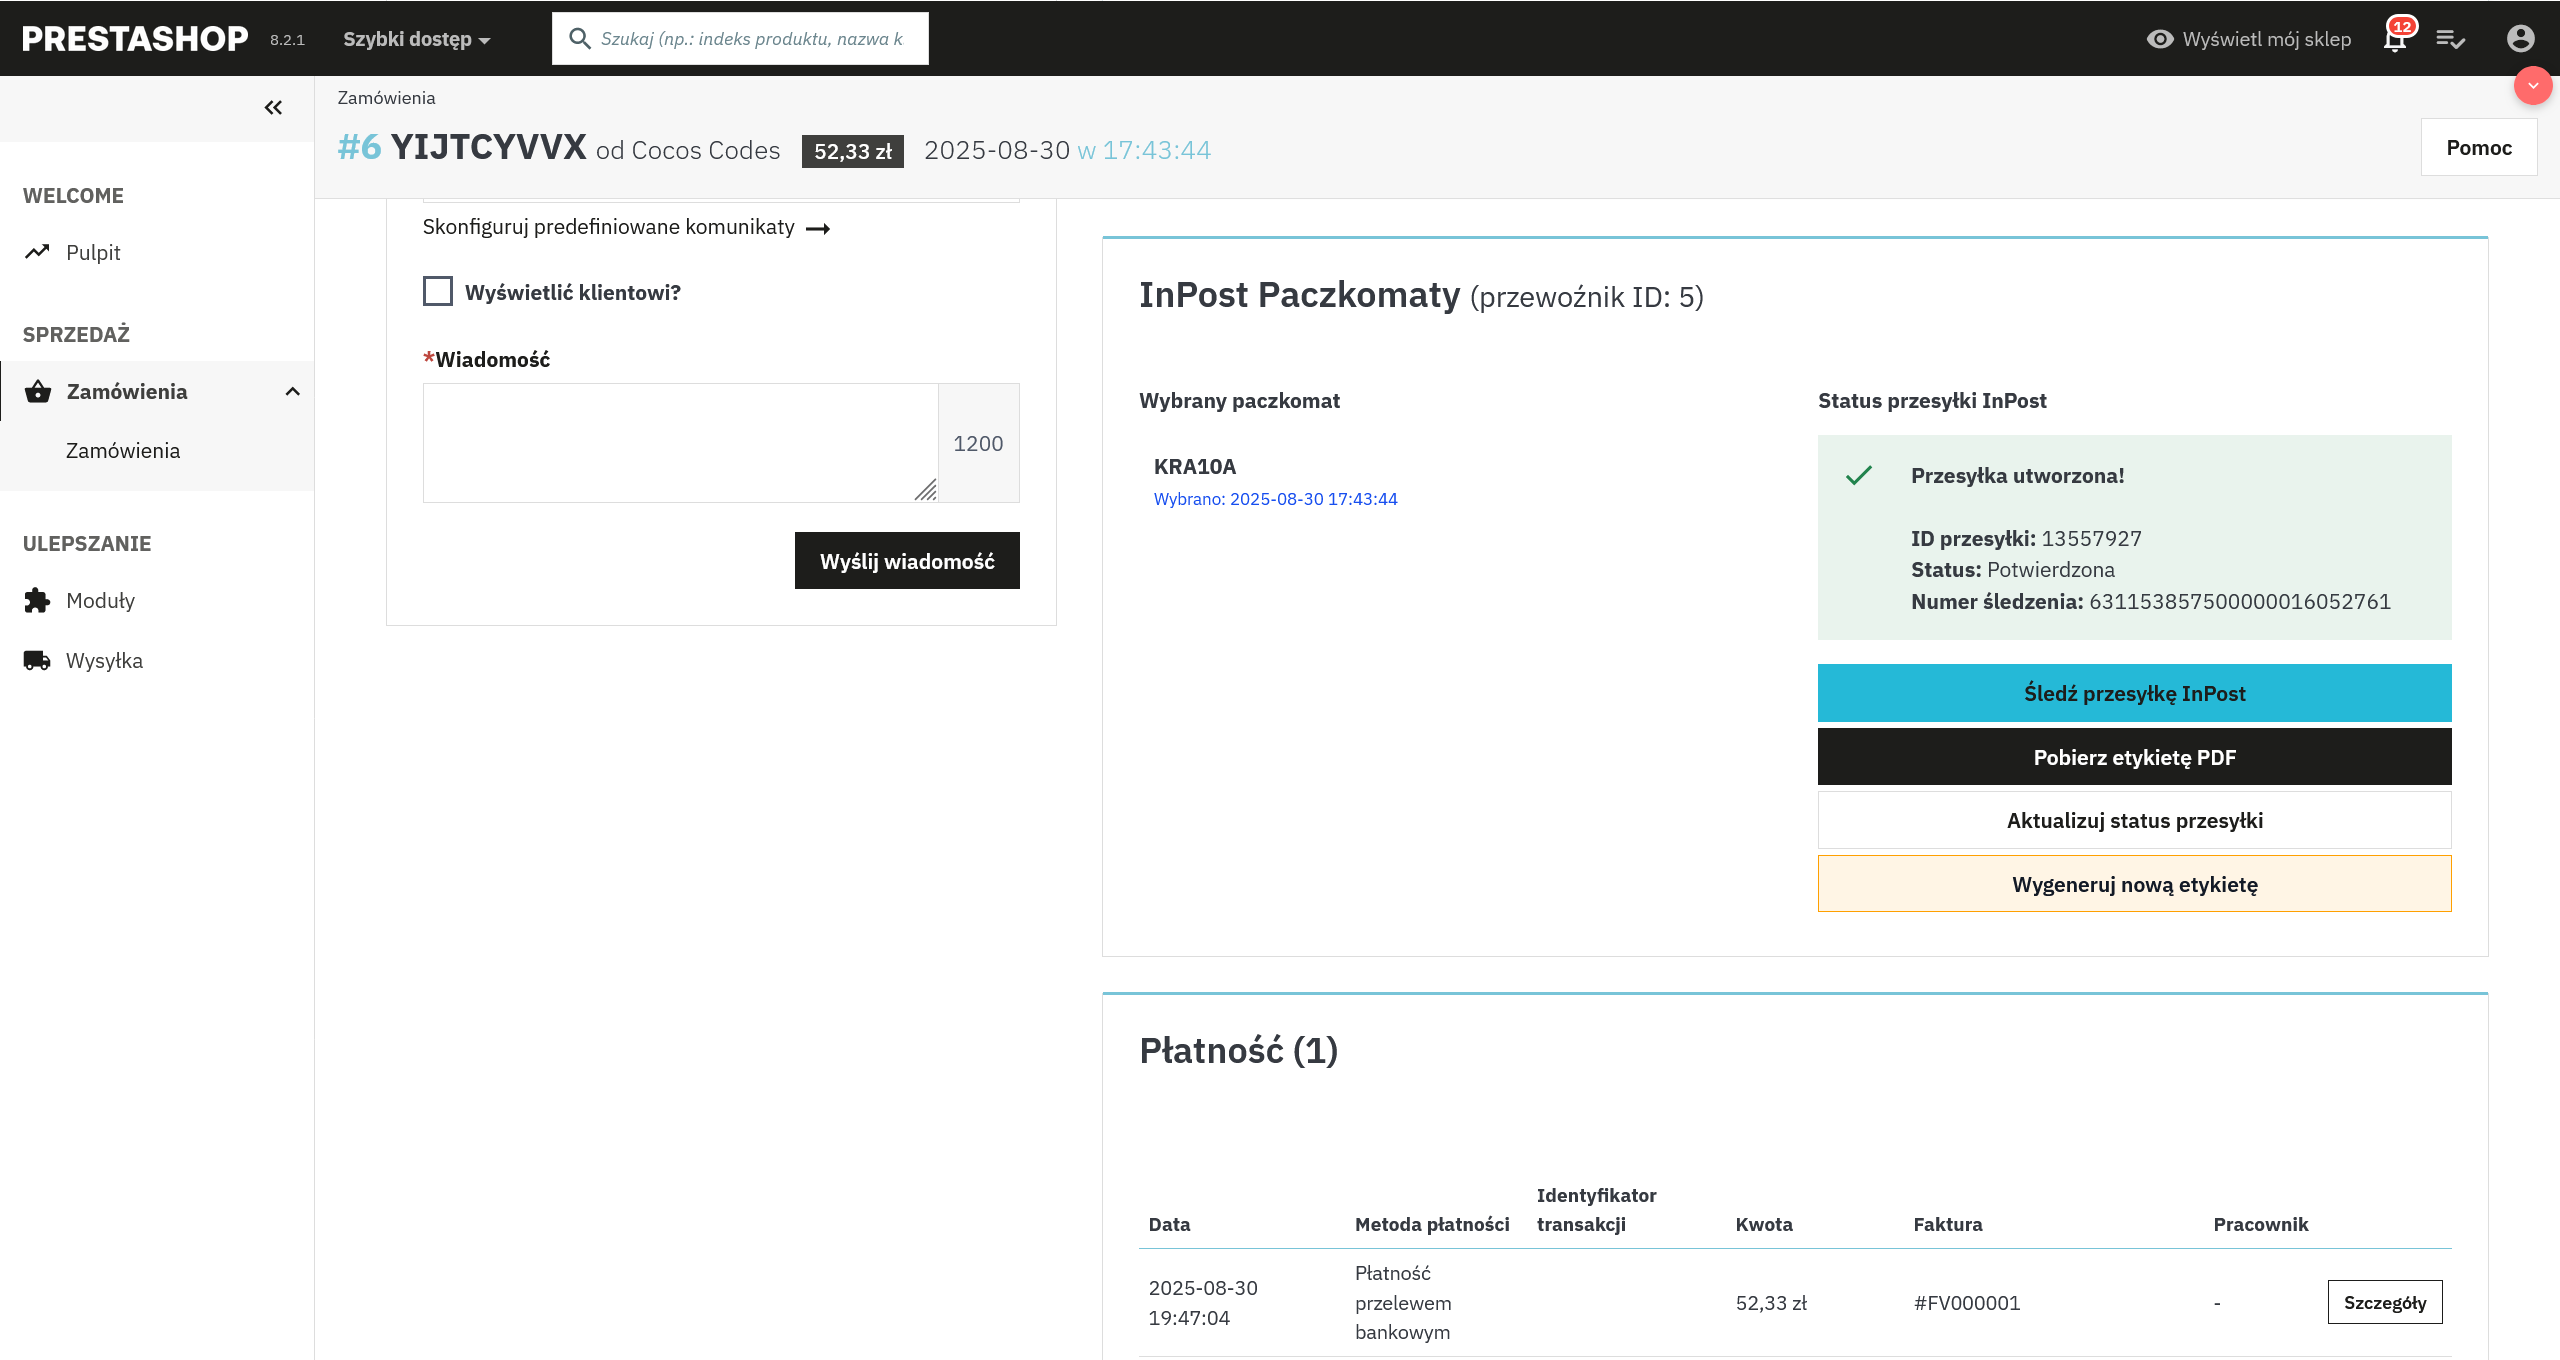
Task: Click the notifications bell icon
Action: tap(2395, 40)
